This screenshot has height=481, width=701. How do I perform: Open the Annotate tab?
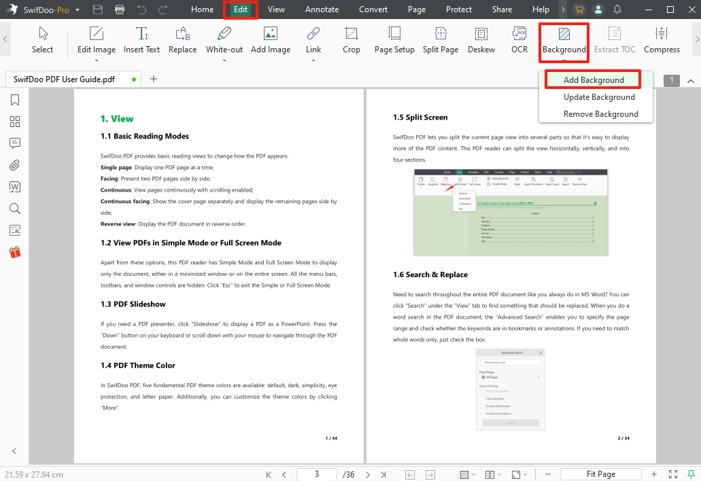pos(322,9)
